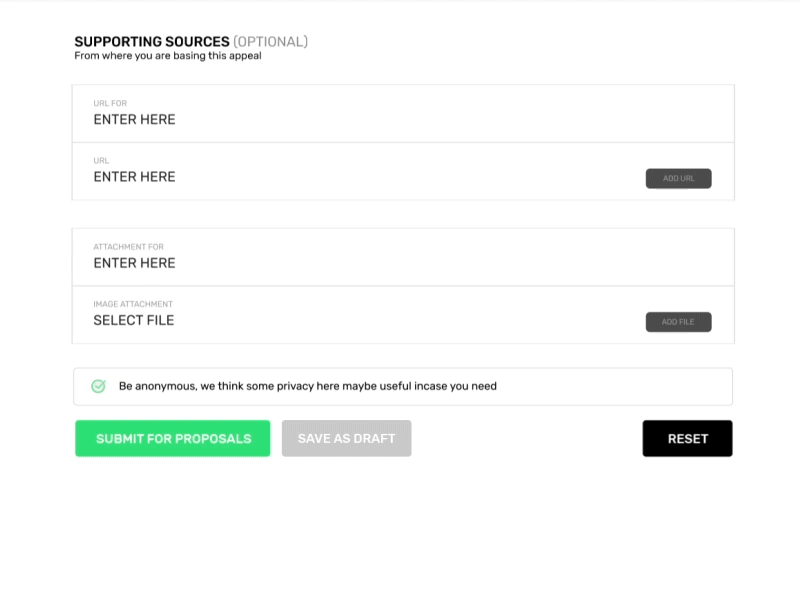Reset the form with the RESET button
Screen dimensions: 800x600
[687, 438]
